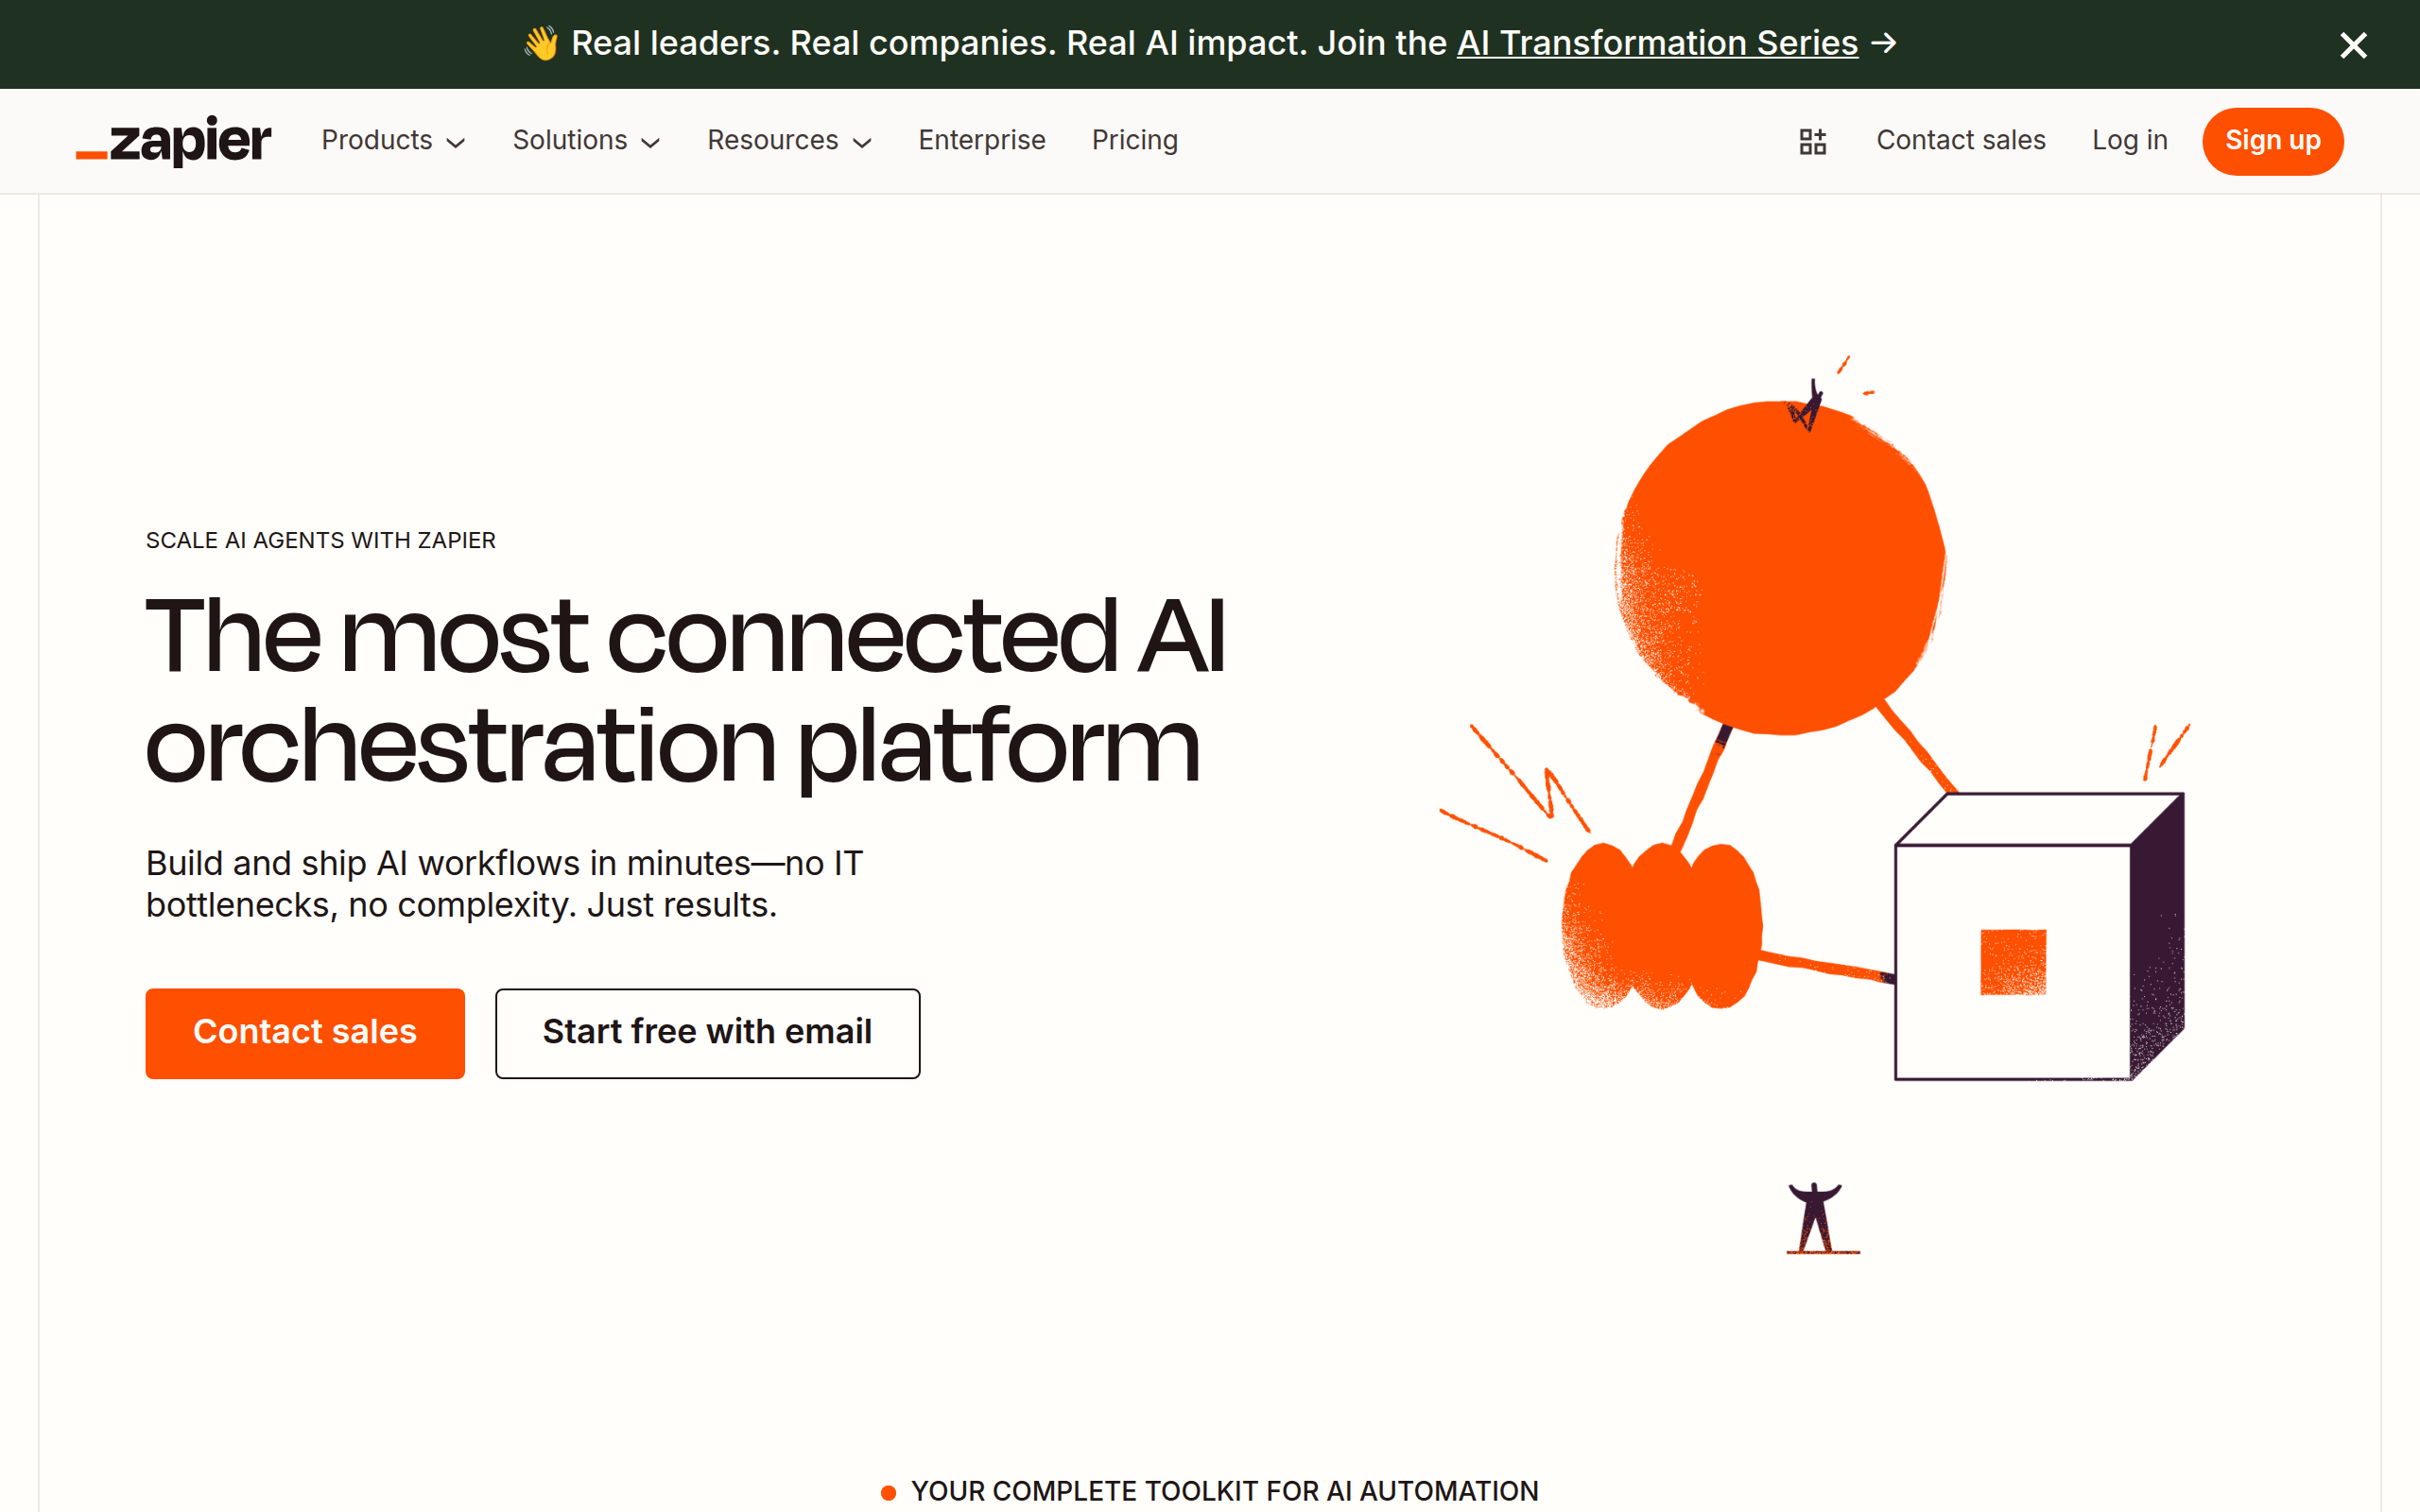Click the Zapier logo
The height and width of the screenshot is (1512, 2420).
click(172, 141)
